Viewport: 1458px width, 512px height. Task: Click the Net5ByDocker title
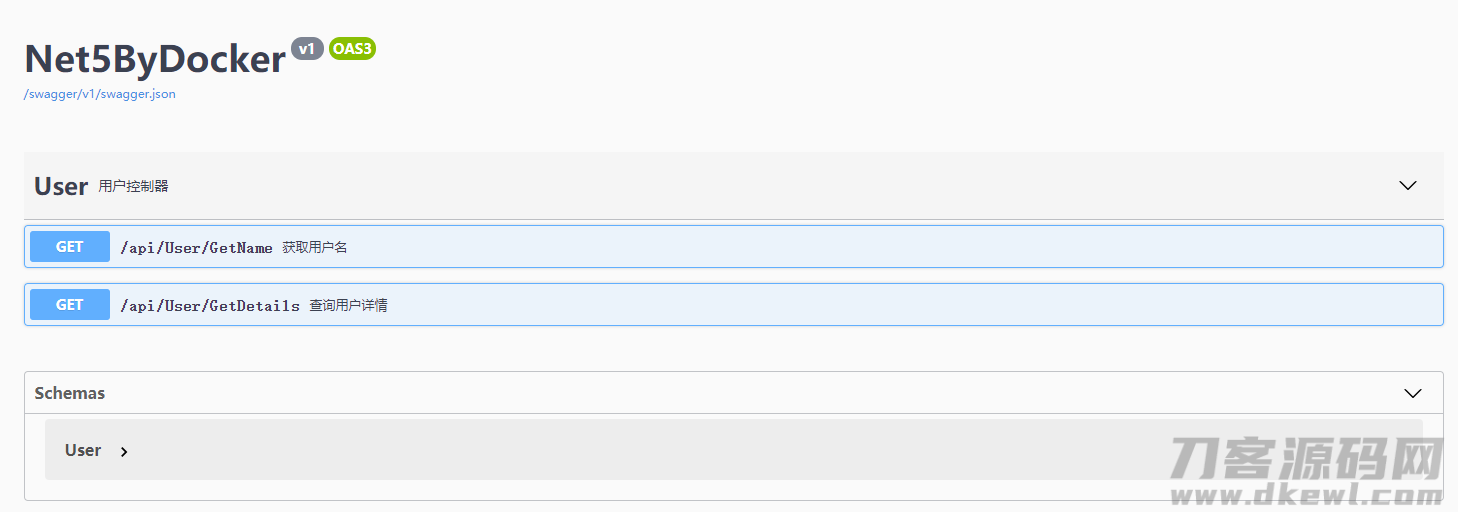click(x=155, y=59)
